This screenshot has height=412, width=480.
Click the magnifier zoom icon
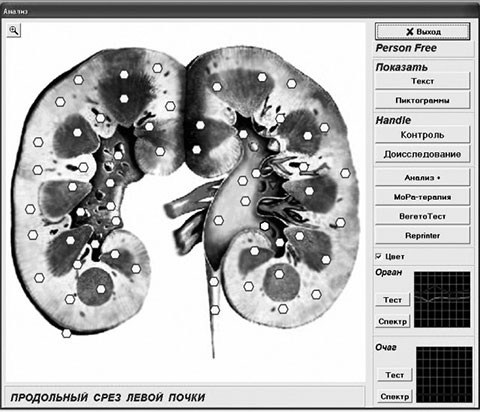[x=14, y=30]
